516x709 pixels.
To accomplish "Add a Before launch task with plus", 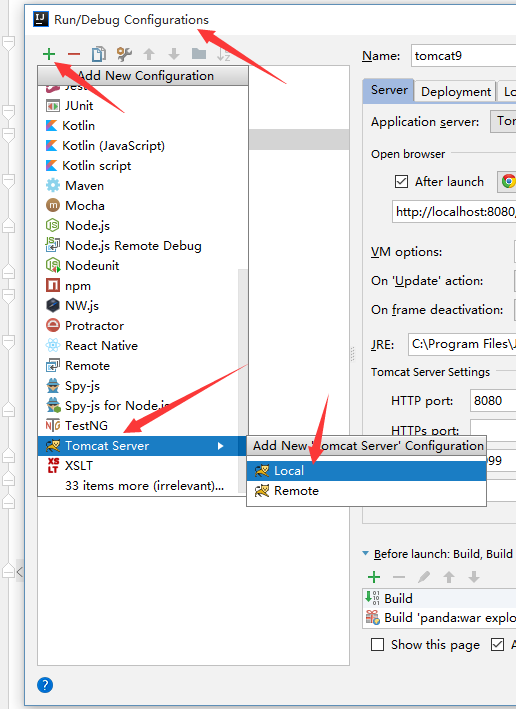I will pyautogui.click(x=374, y=577).
